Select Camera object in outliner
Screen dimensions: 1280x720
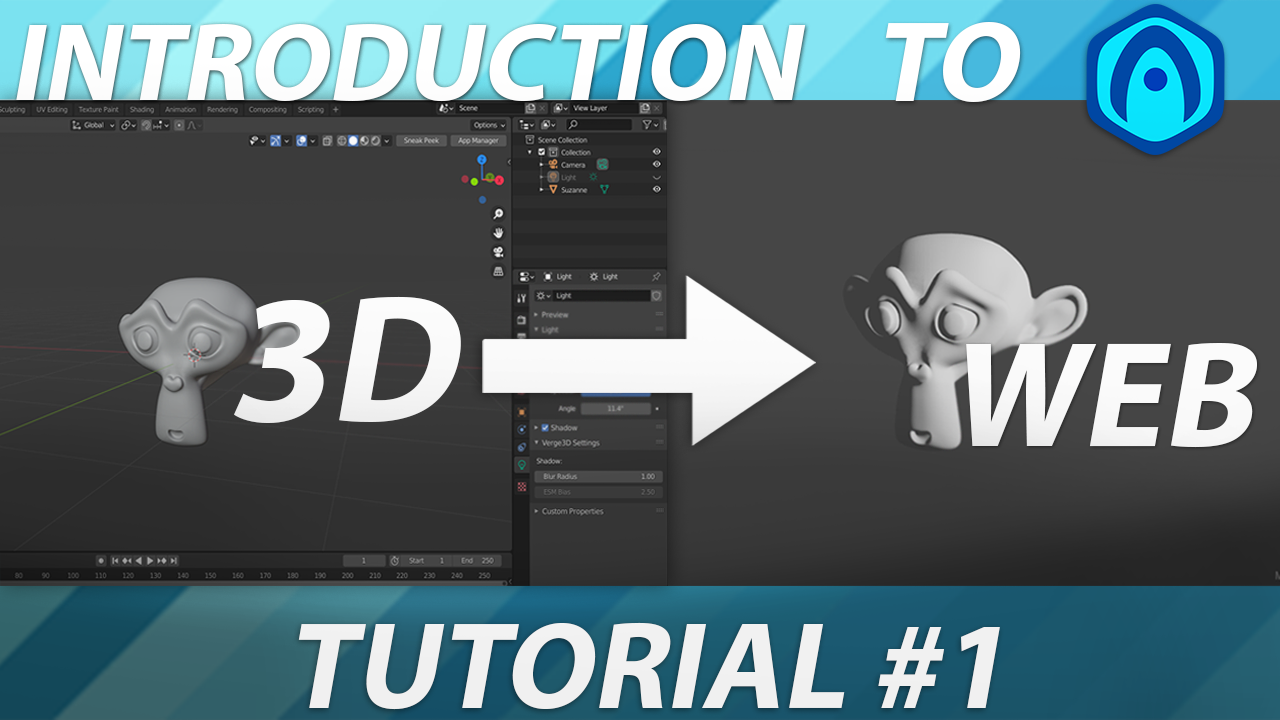click(x=573, y=165)
